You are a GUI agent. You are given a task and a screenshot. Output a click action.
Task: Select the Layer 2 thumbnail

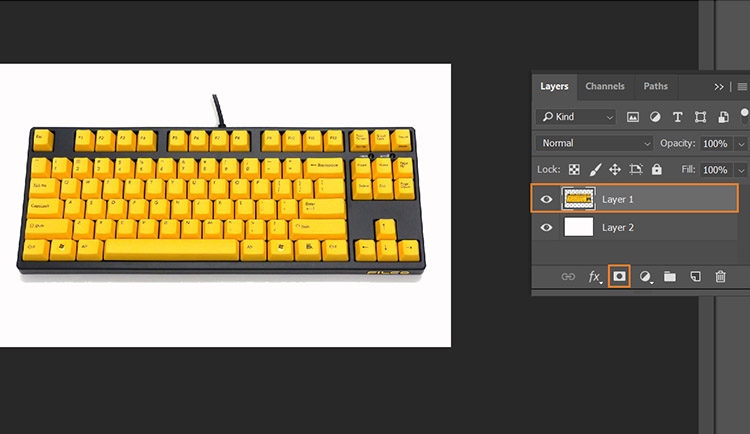579,227
